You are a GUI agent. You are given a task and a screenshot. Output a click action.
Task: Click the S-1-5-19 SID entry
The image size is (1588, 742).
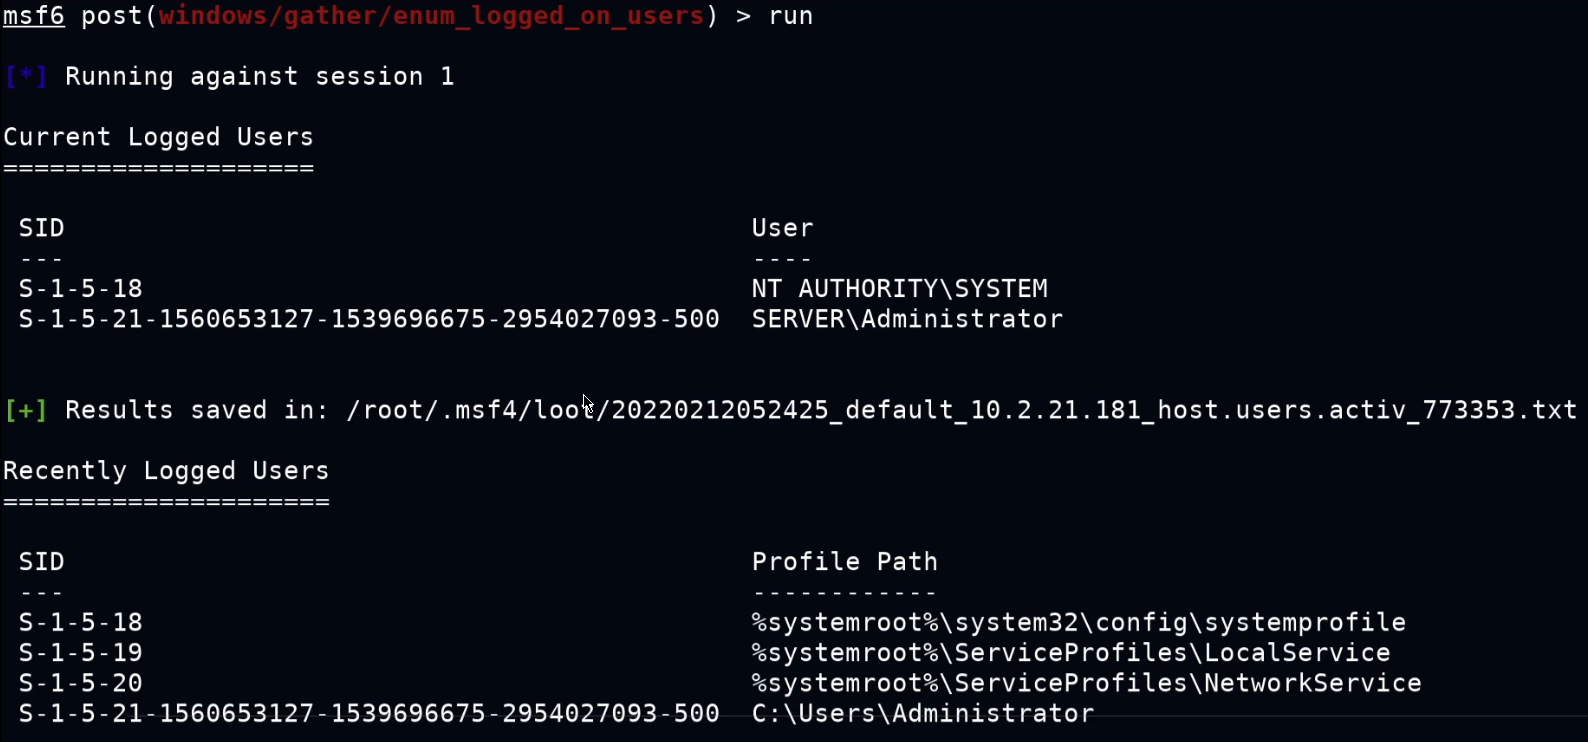click(81, 653)
